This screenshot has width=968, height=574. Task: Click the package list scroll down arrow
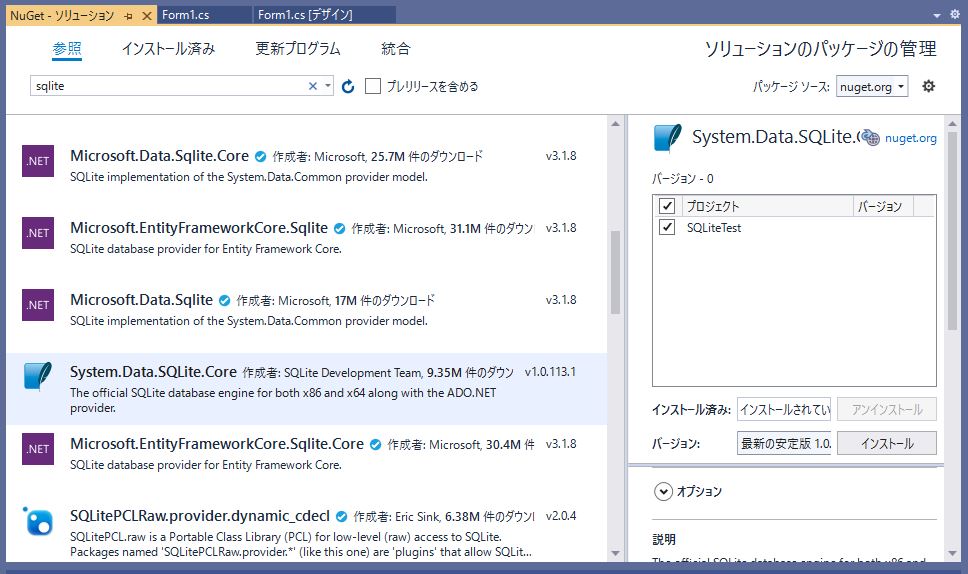pos(615,553)
